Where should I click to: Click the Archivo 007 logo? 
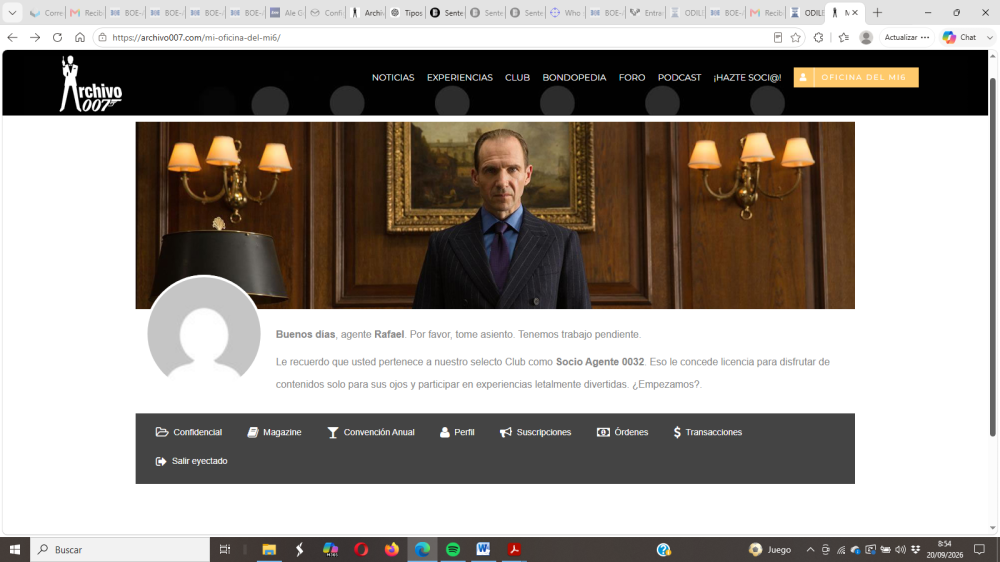click(91, 84)
